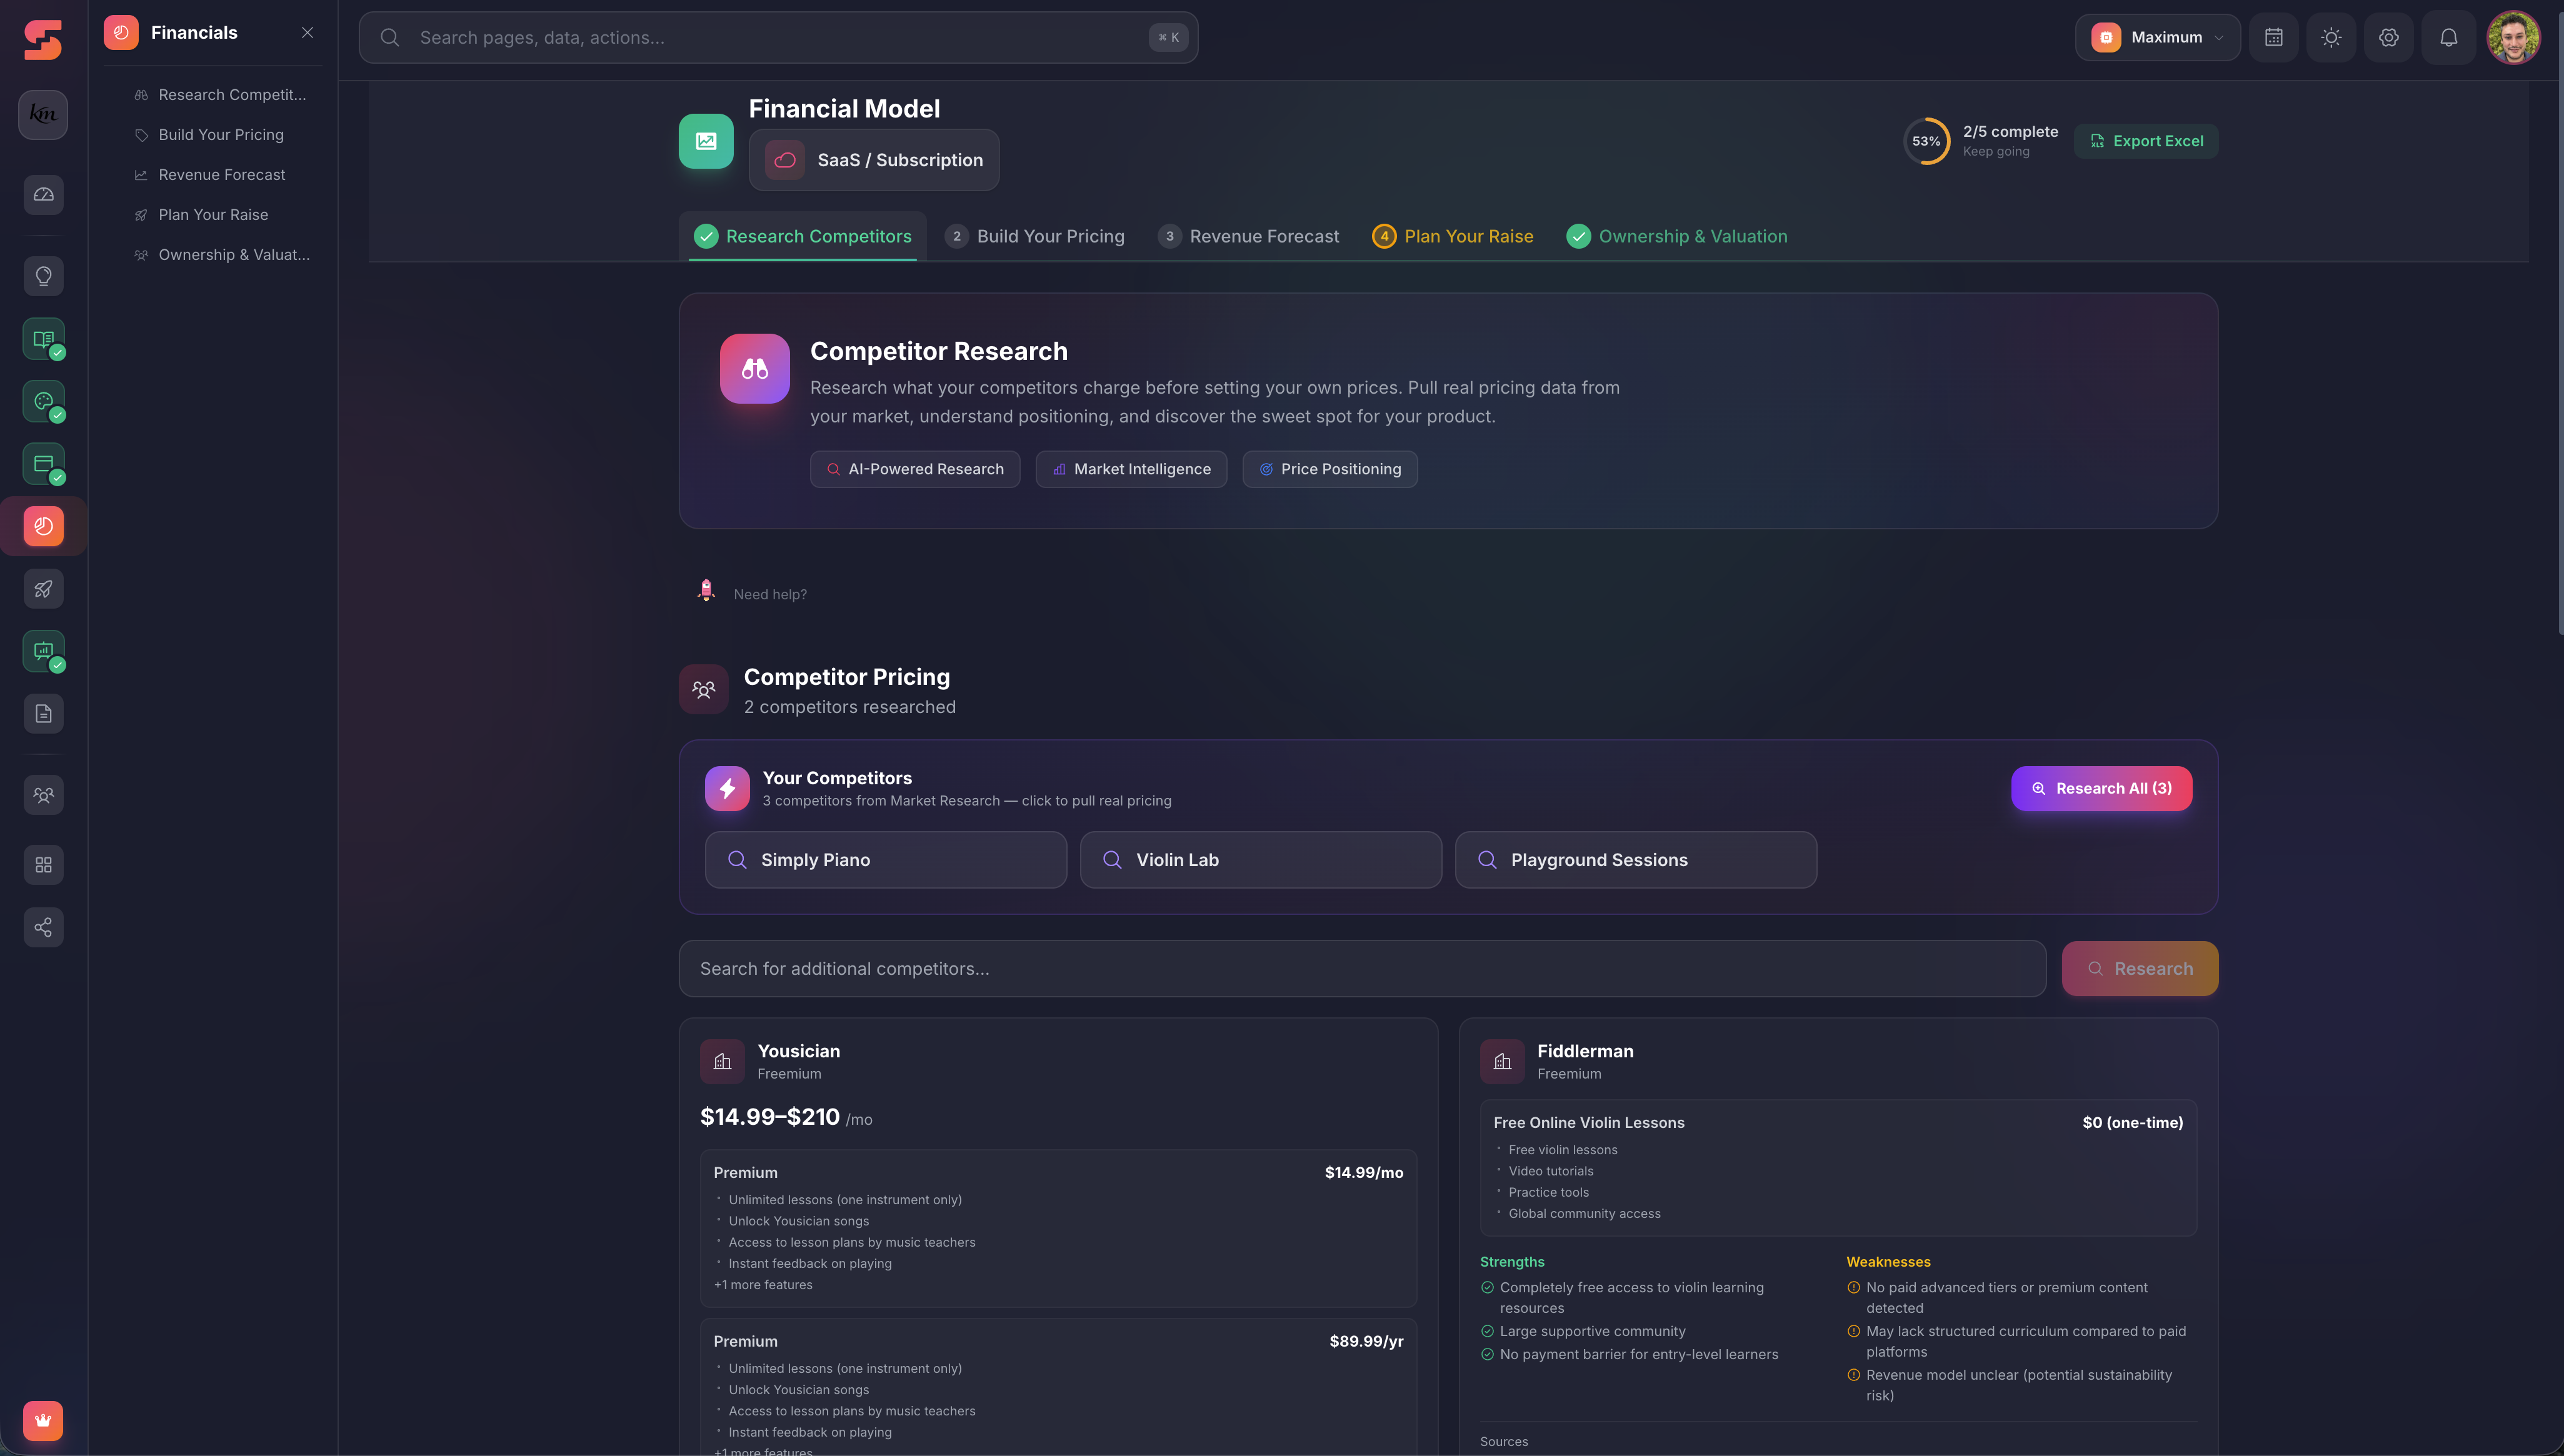Expand +1 more features under Premium
Viewport: 2564px width, 1456px height.
[x=763, y=1285]
